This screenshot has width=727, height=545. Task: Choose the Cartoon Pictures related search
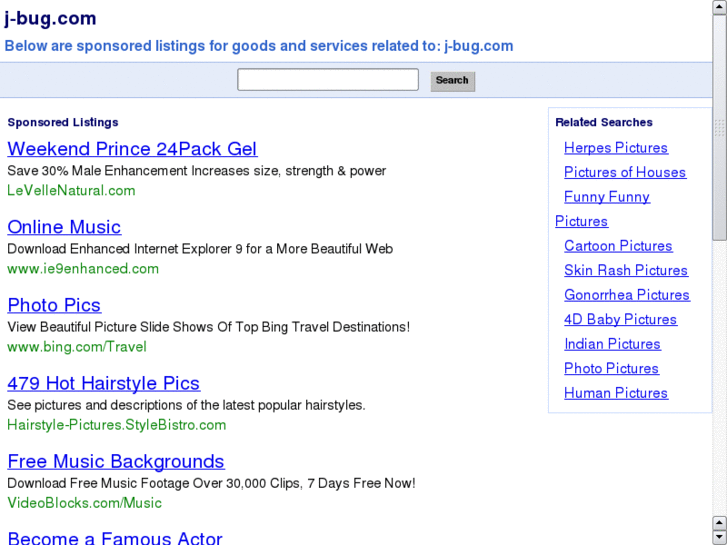pyautogui.click(x=618, y=246)
